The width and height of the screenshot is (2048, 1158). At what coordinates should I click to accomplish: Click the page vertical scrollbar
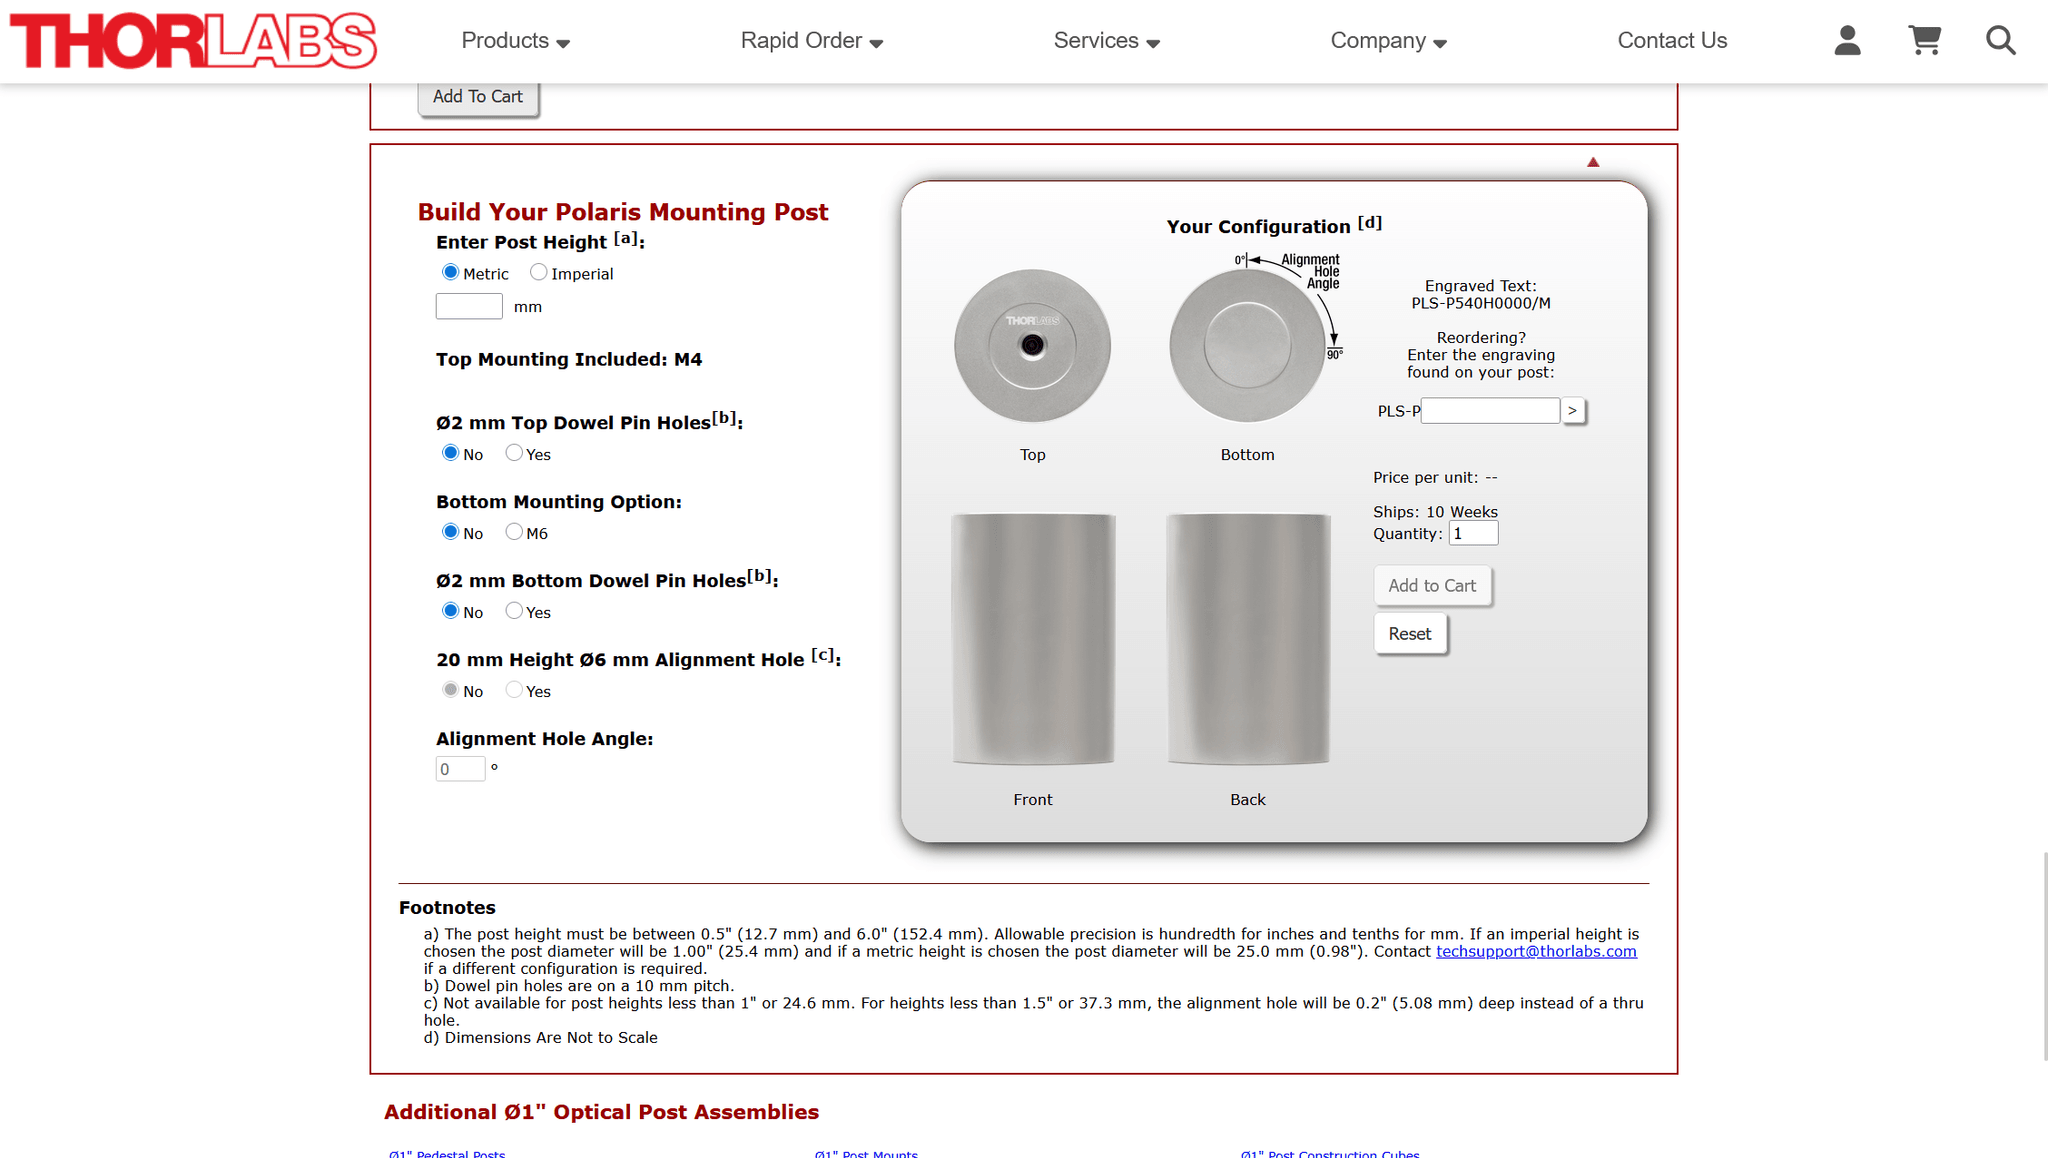[x=2044, y=956]
